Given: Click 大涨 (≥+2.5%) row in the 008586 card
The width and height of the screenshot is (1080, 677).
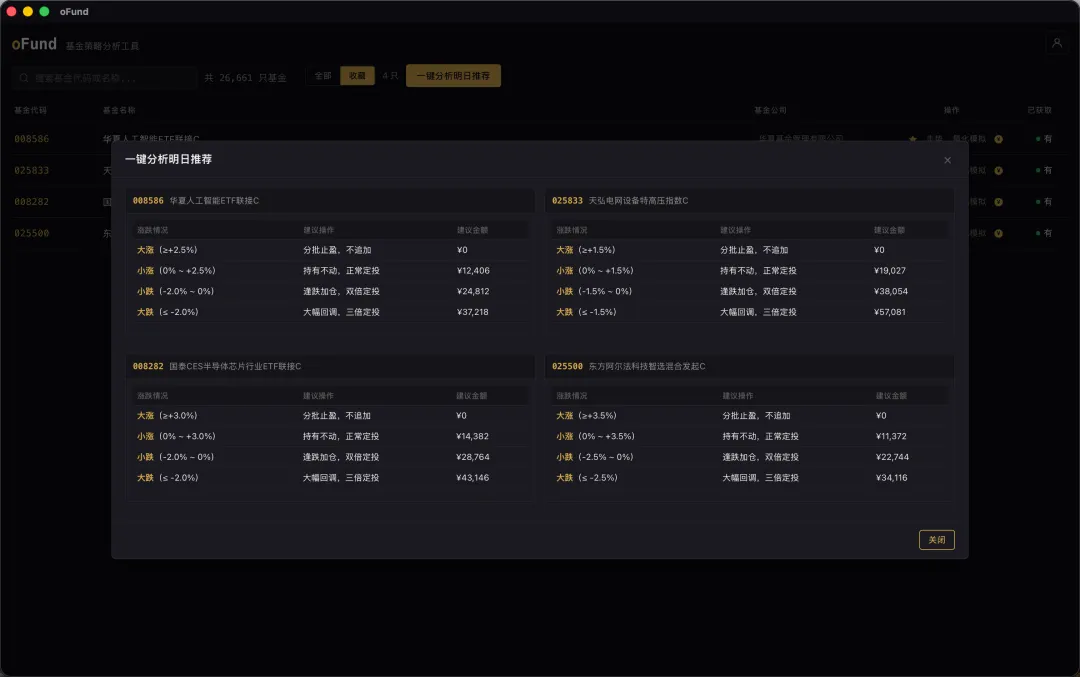Looking at the screenshot, I should tap(330, 250).
